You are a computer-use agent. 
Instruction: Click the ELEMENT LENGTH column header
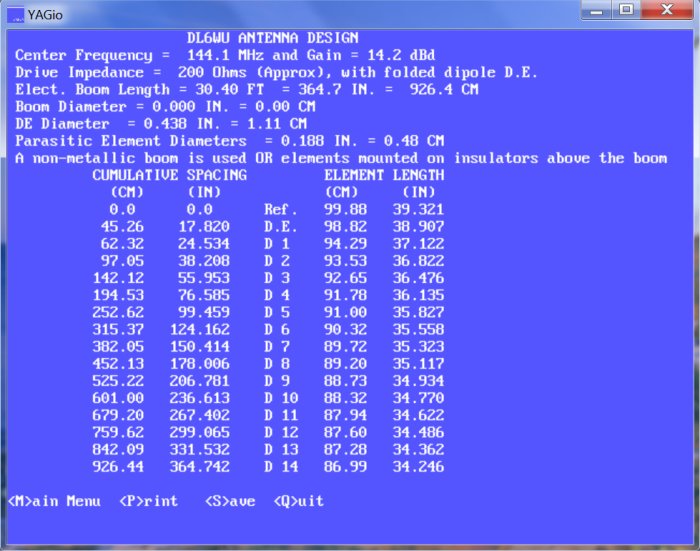tap(384, 175)
